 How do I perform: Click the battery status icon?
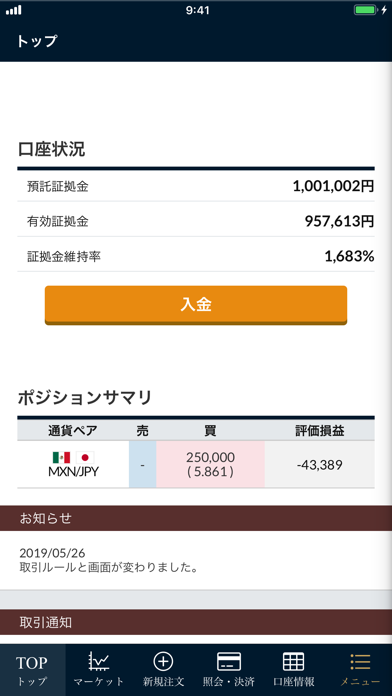coord(365,10)
